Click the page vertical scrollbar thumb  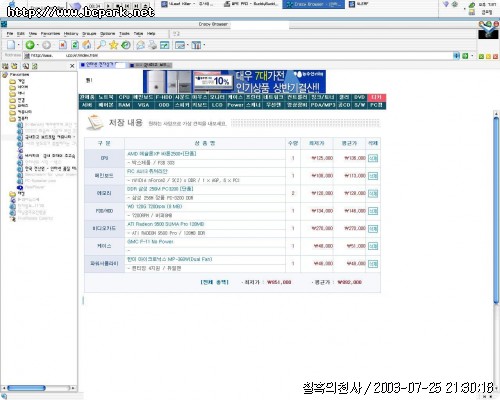pos(496,210)
